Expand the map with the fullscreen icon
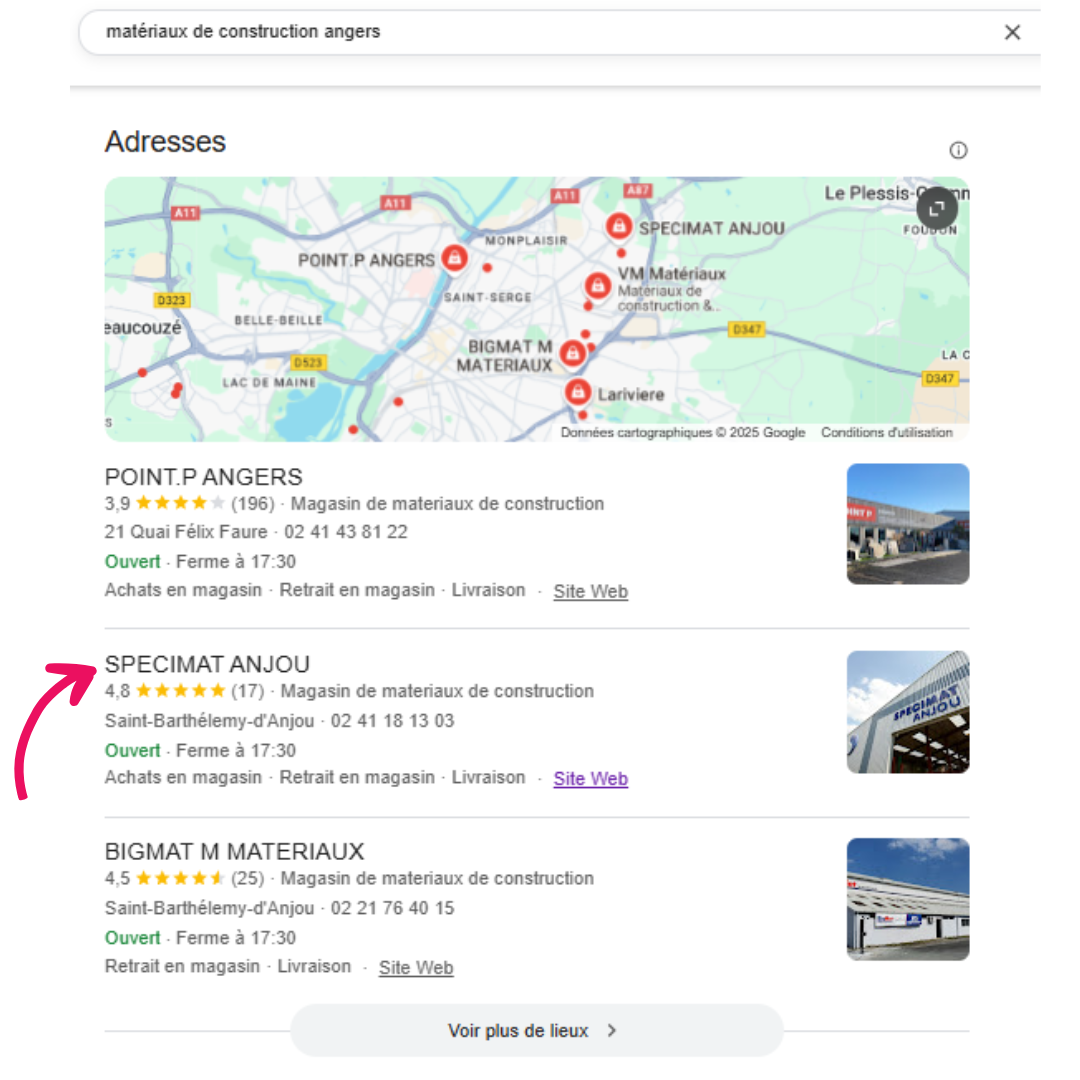This screenshot has width=1080, height=1080. 937,208
